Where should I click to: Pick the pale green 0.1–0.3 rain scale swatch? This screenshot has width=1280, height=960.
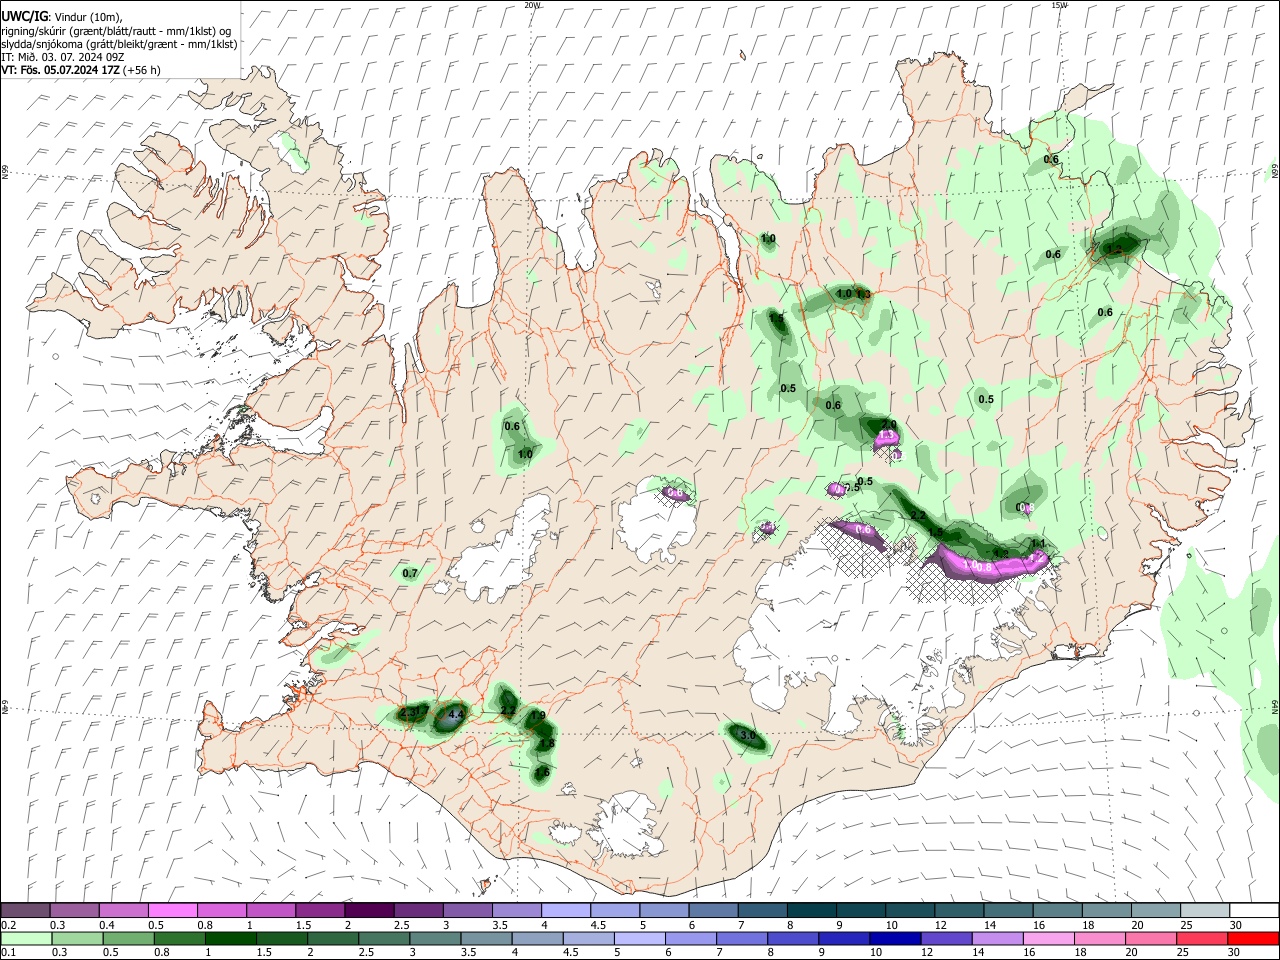25,938
